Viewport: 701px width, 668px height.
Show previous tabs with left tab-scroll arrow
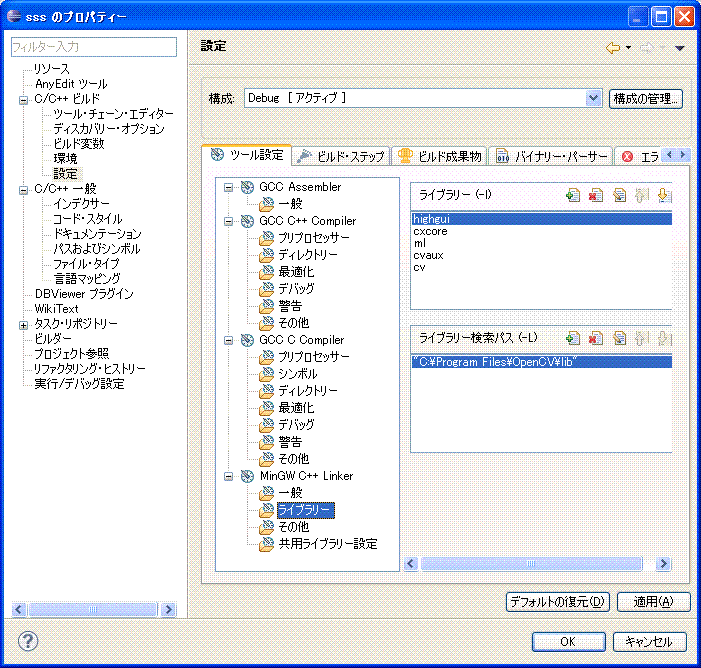click(669, 155)
